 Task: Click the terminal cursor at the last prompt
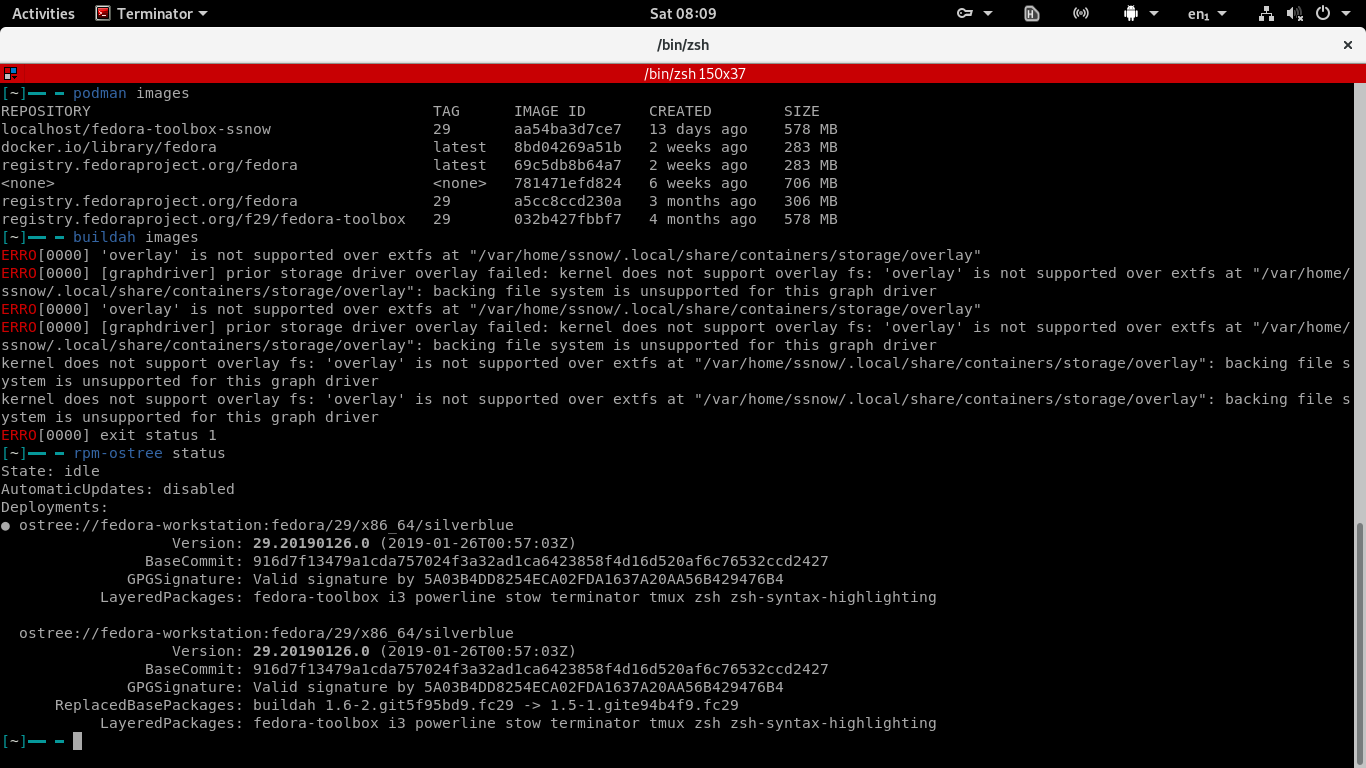(77, 741)
